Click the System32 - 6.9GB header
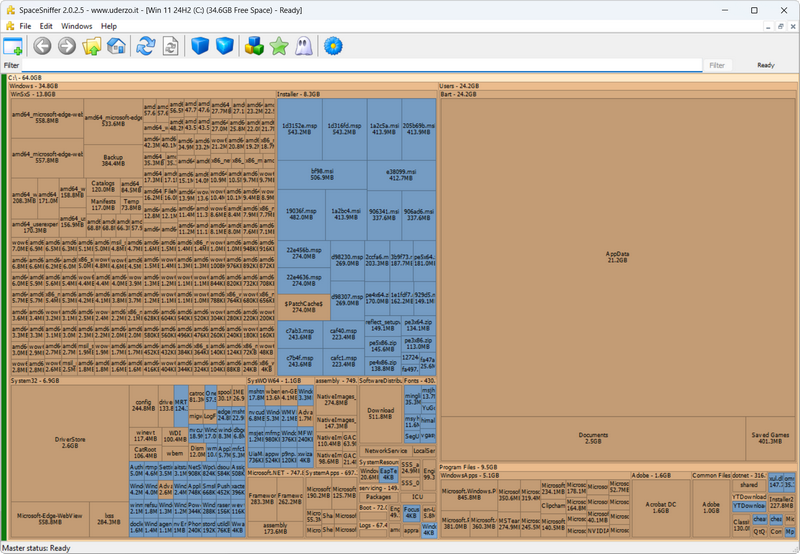This screenshot has width=800, height=554. pyautogui.click(x=128, y=381)
